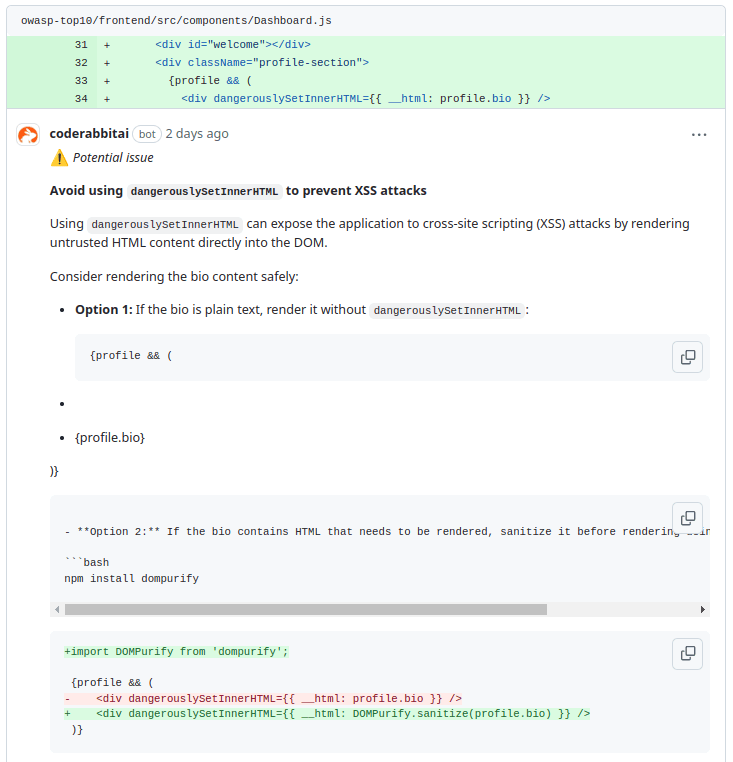Click the warning icon beside Potential issue

pyautogui.click(x=60, y=157)
